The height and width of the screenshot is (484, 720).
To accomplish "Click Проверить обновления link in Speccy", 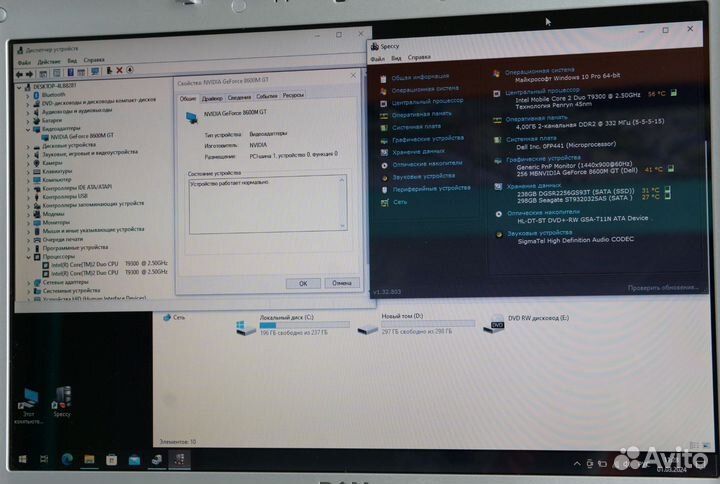I will click(663, 288).
